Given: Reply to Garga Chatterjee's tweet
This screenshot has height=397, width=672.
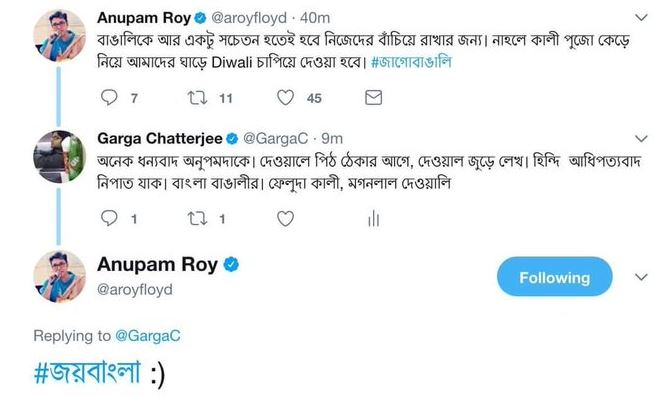Looking at the screenshot, I should click(109, 218).
